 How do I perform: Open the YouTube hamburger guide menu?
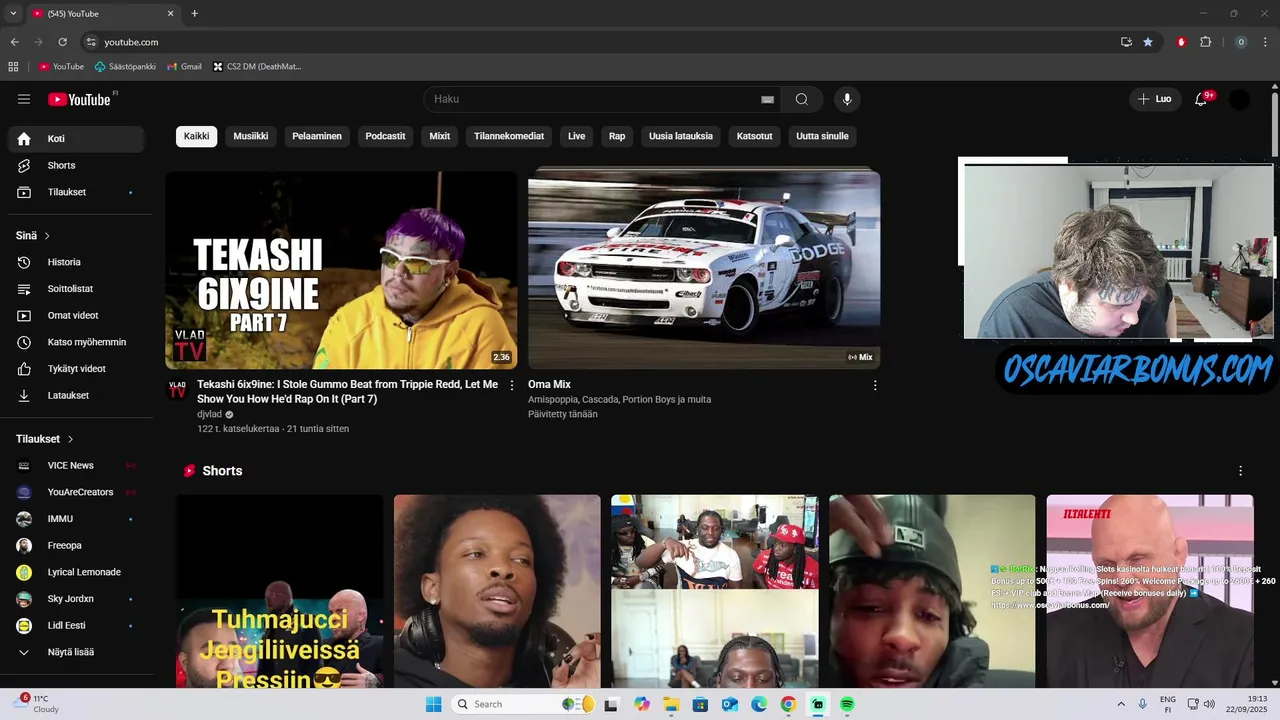point(24,99)
